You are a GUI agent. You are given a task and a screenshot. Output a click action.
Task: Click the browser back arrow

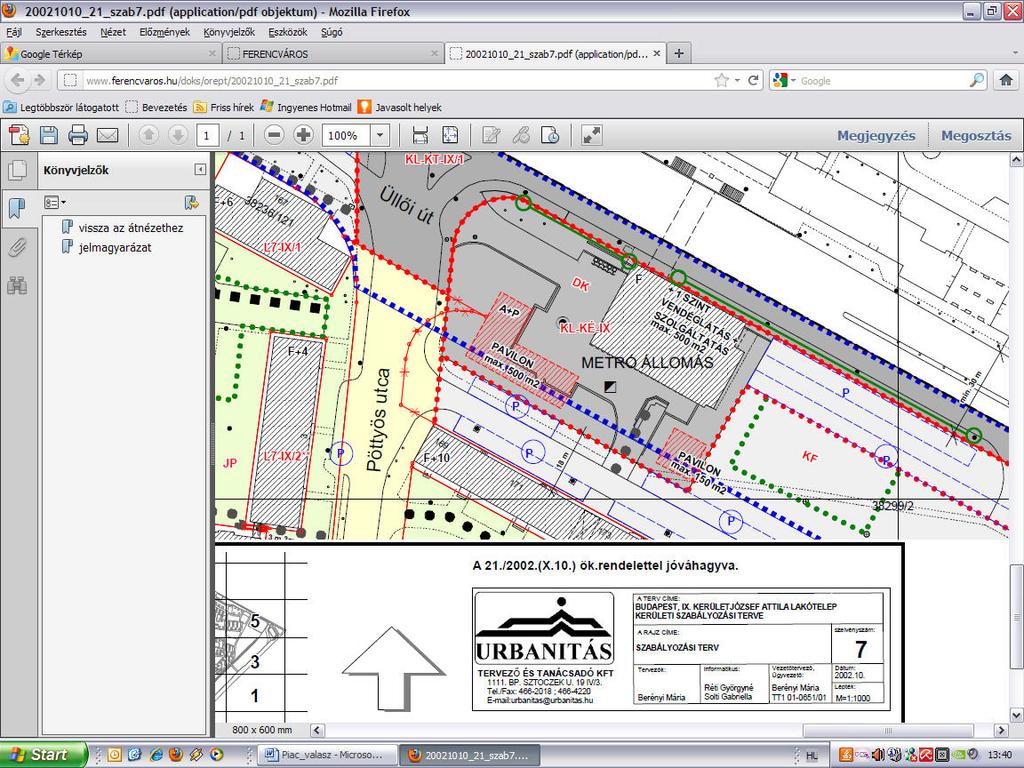click(18, 80)
